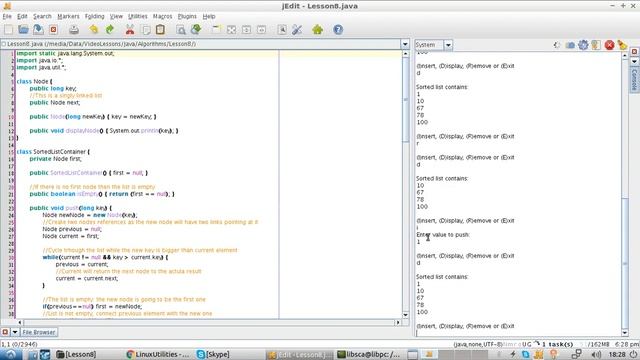
Task: Close bottom dock red square button
Action: click(5, 332)
